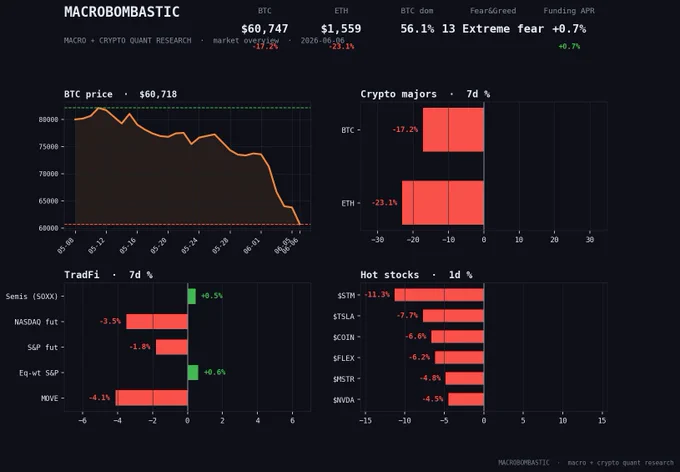The image size is (680, 472).
Task: Click the Fear&Greed header label
Action: (493, 11)
